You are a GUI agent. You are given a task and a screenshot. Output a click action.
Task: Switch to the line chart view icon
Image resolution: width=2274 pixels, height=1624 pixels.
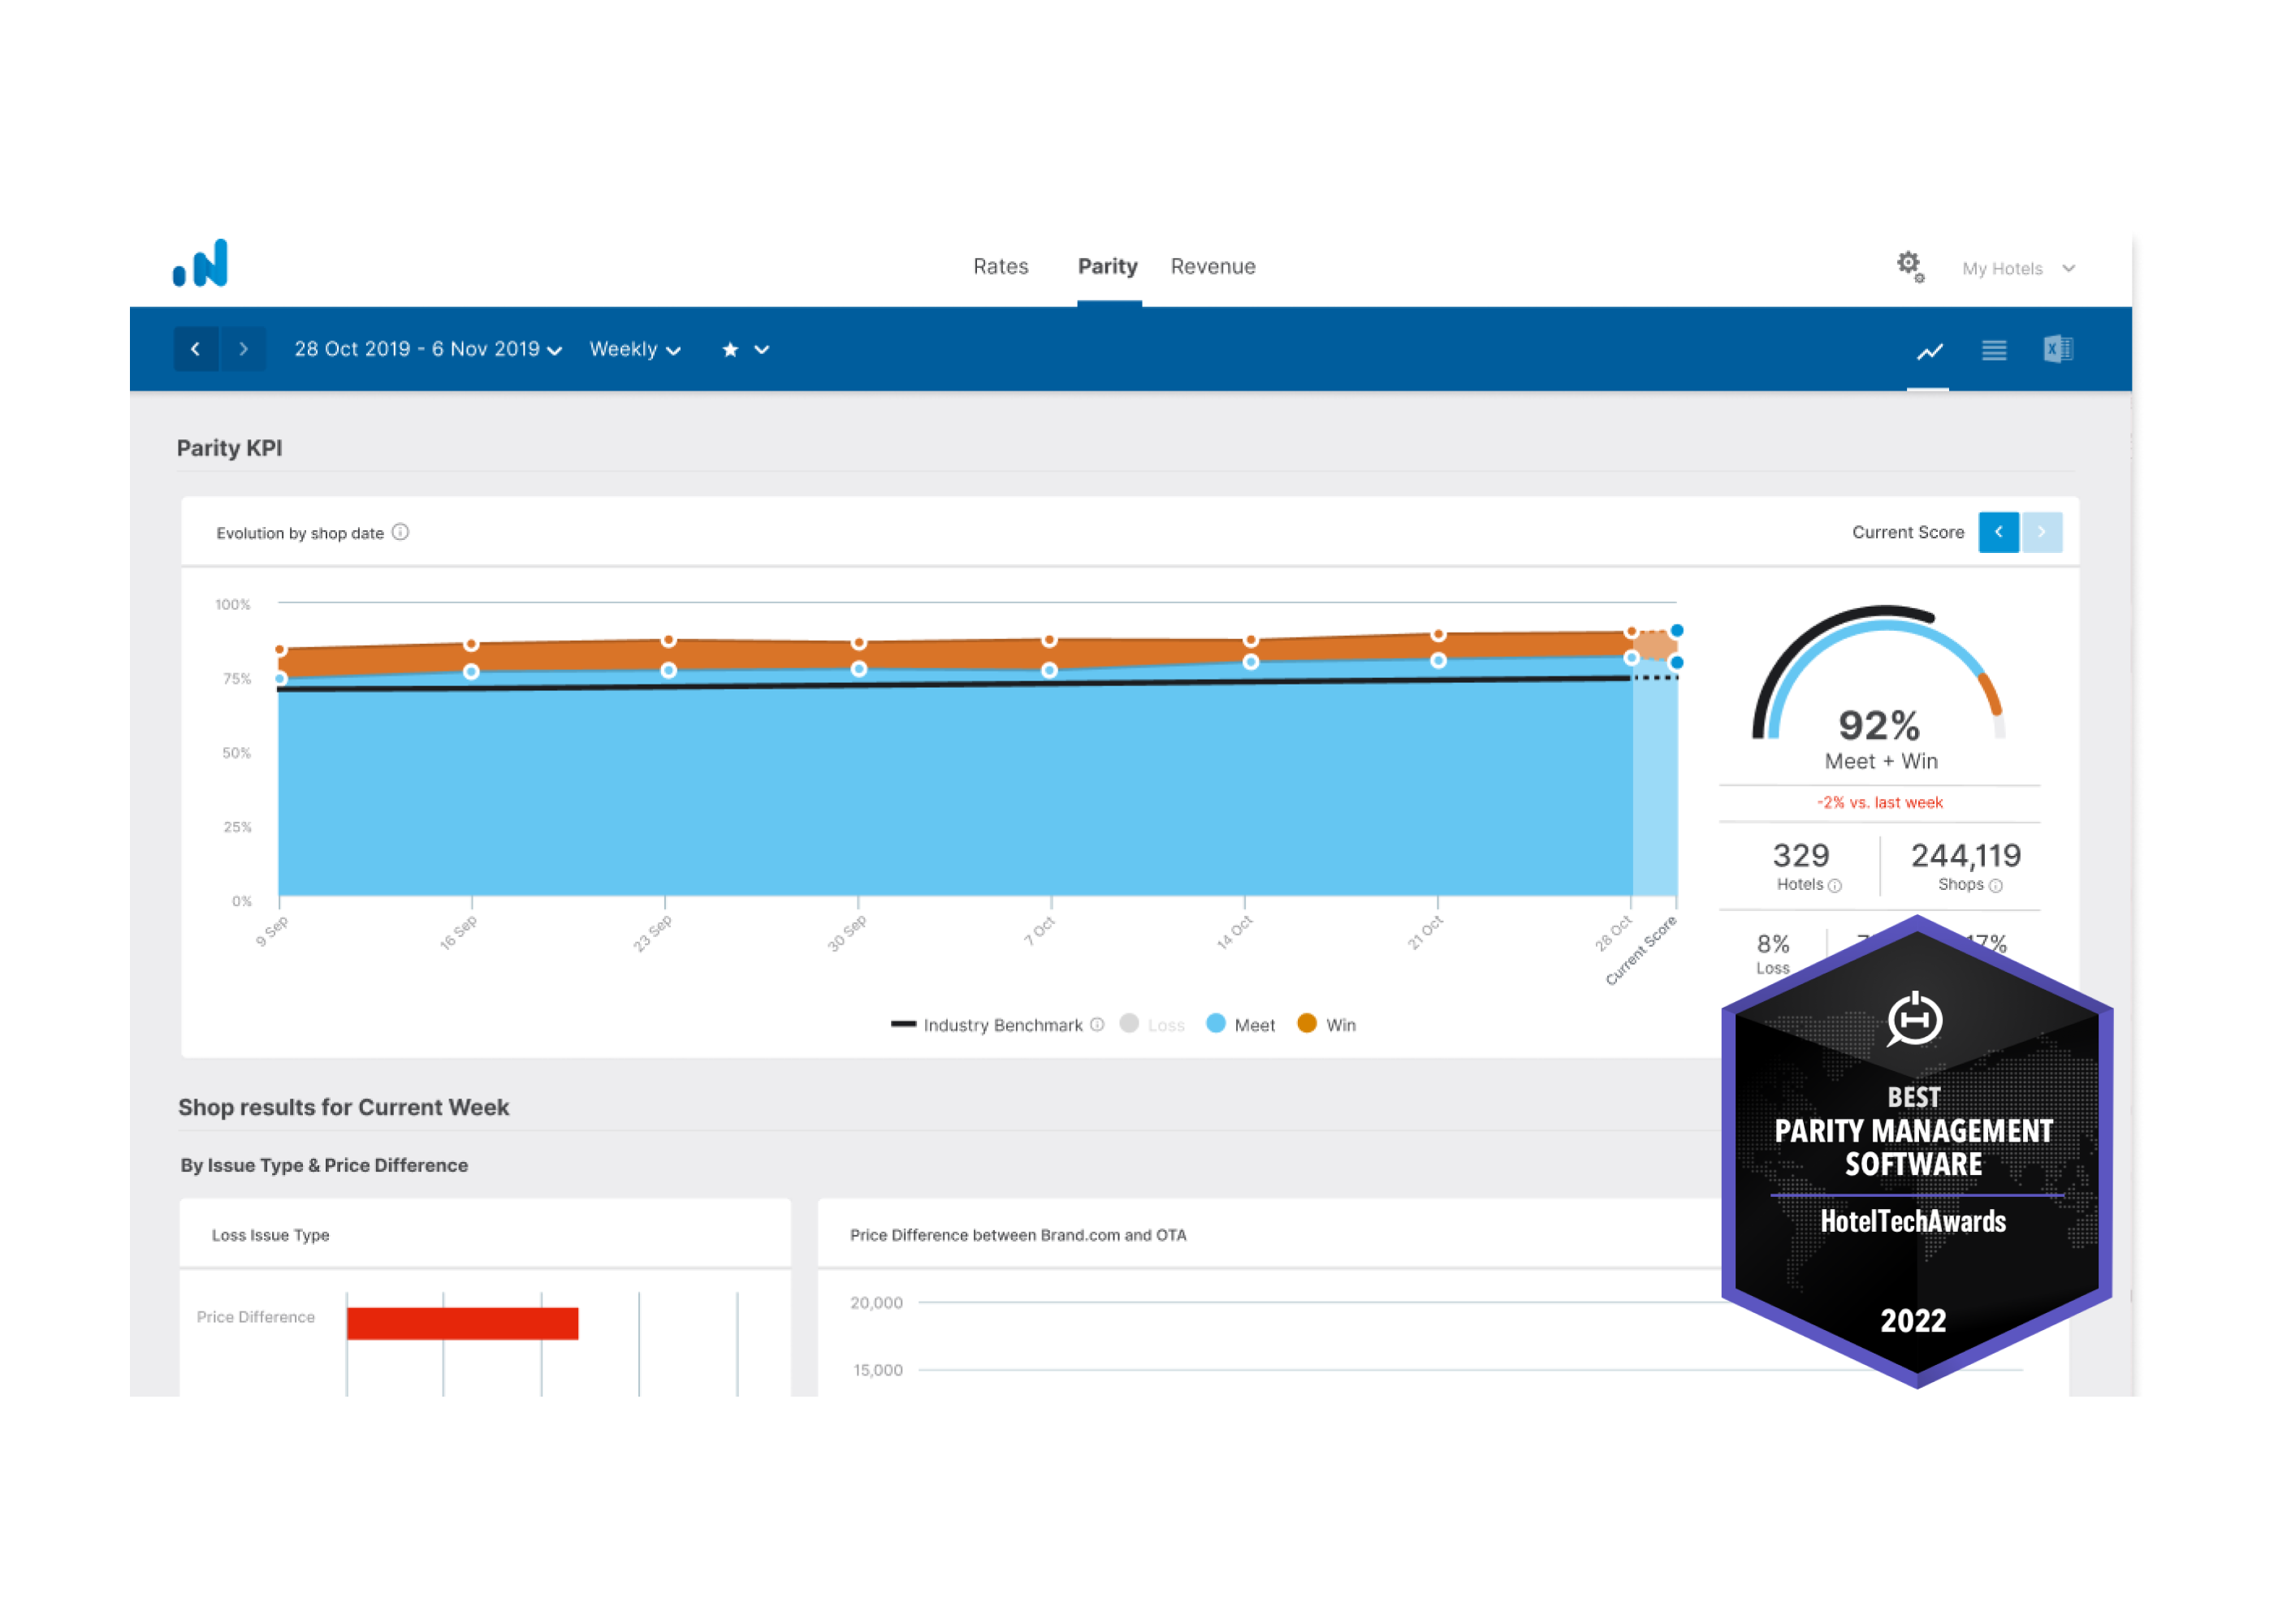click(x=1929, y=351)
